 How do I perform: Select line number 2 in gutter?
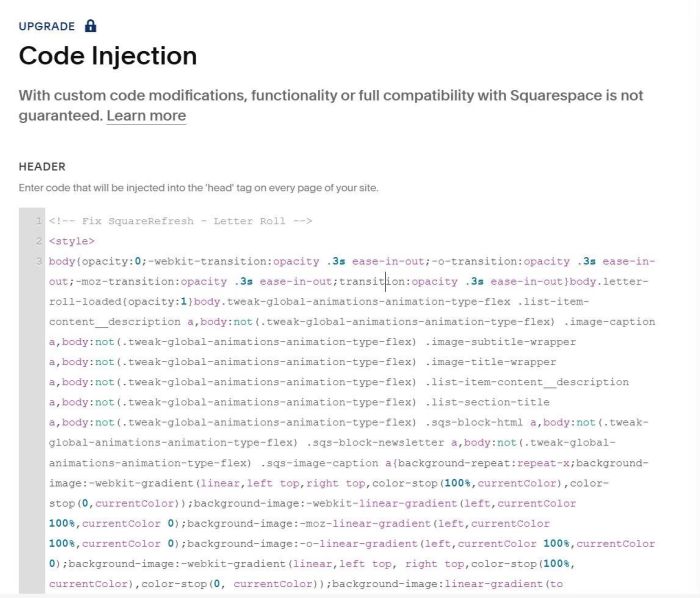[x=37, y=241]
